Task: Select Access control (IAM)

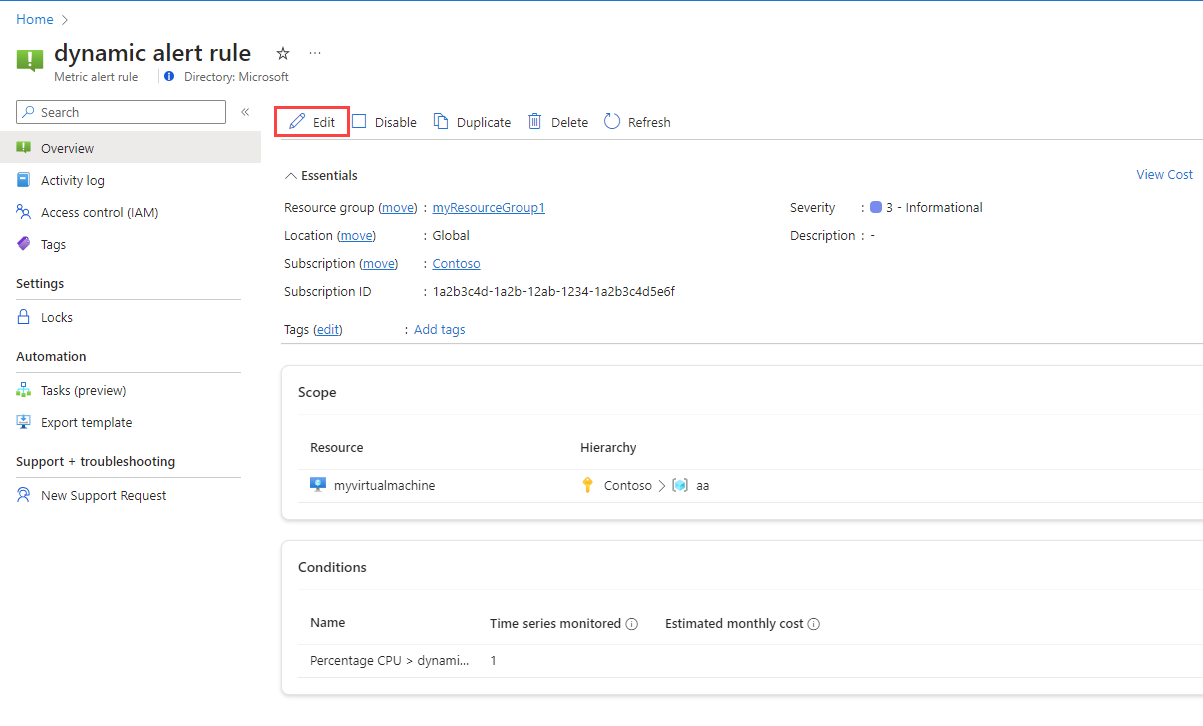Action: tap(100, 212)
